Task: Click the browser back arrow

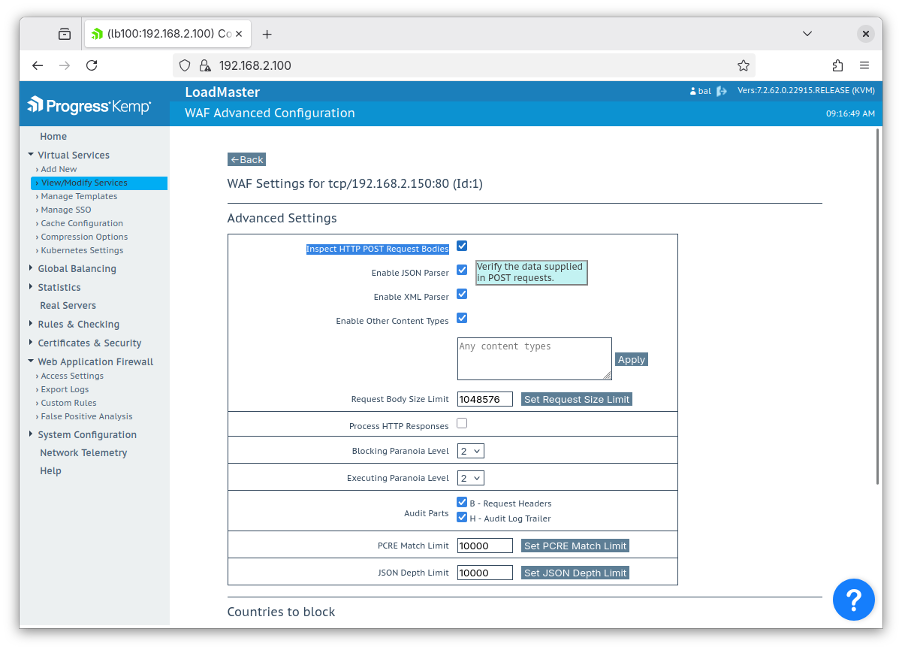Action: [37, 65]
